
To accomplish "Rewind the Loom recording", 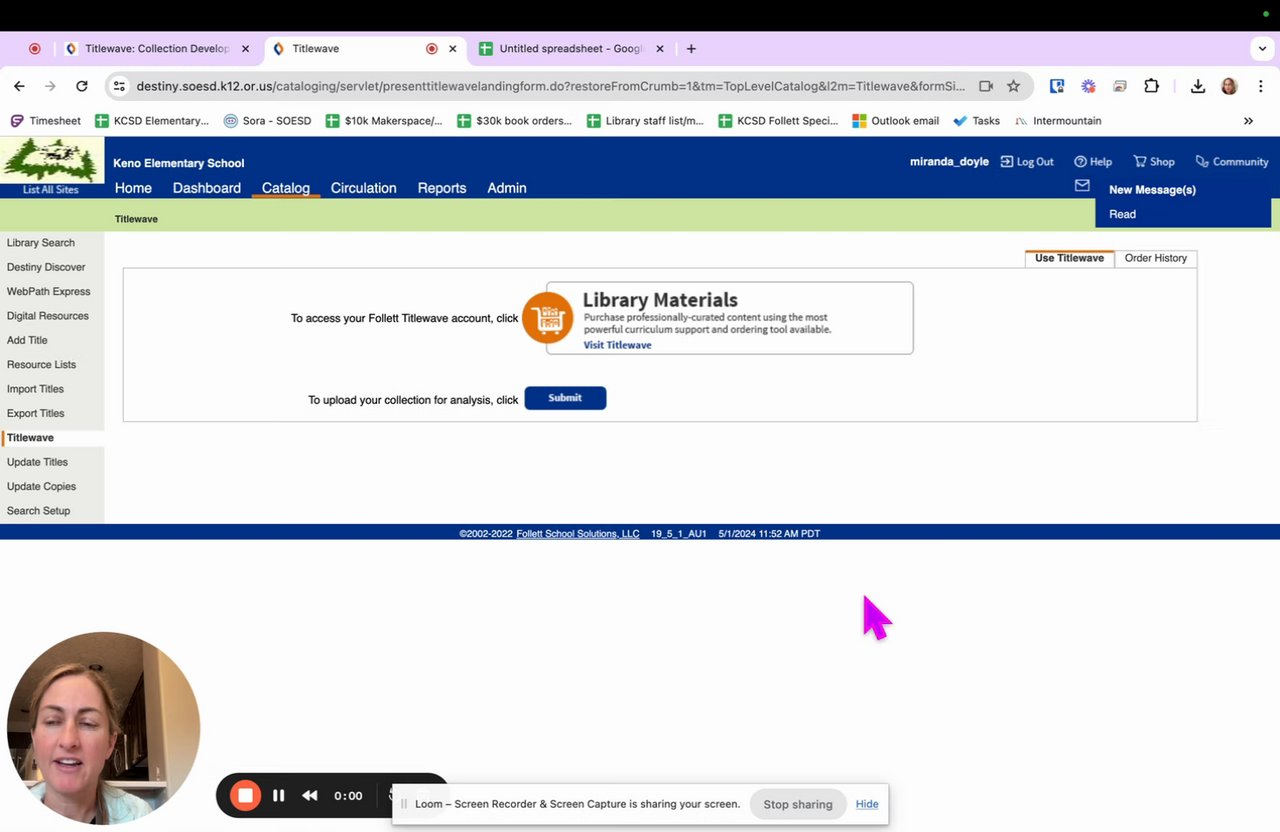I will (x=310, y=795).
